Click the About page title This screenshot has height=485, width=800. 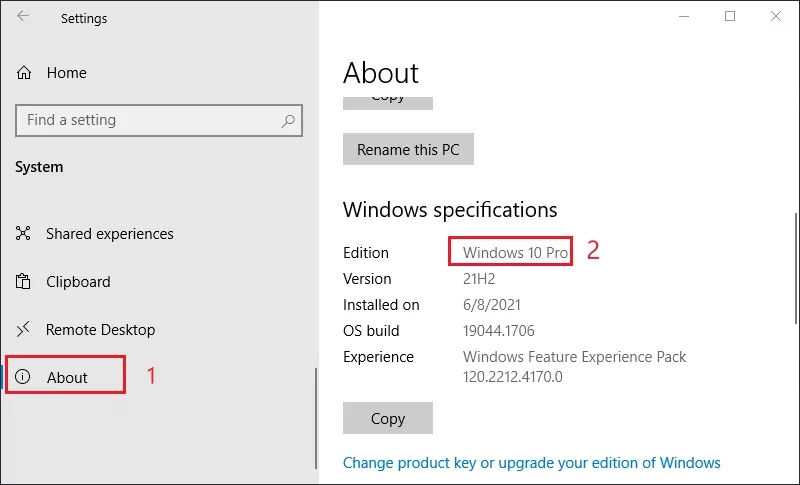pyautogui.click(x=381, y=73)
